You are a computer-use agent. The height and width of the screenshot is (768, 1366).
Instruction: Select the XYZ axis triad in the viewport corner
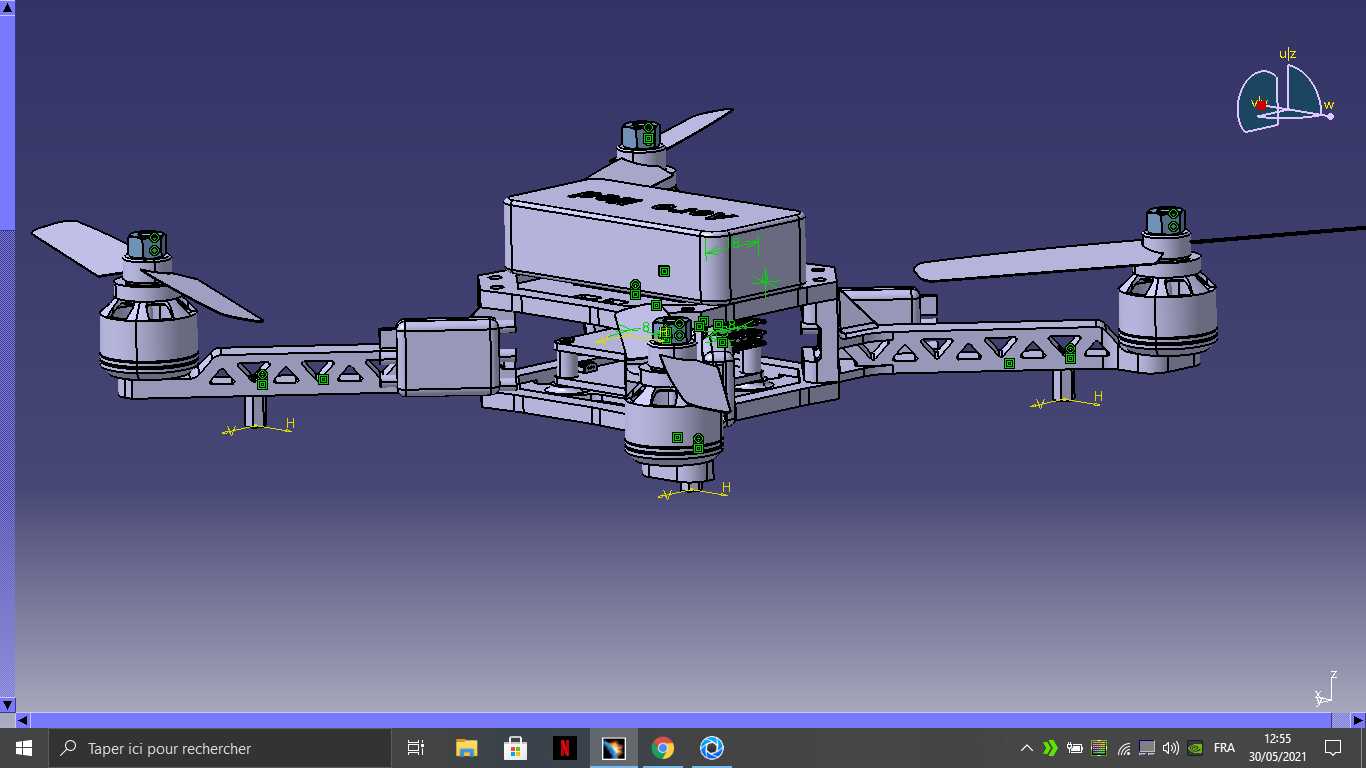point(1326,689)
